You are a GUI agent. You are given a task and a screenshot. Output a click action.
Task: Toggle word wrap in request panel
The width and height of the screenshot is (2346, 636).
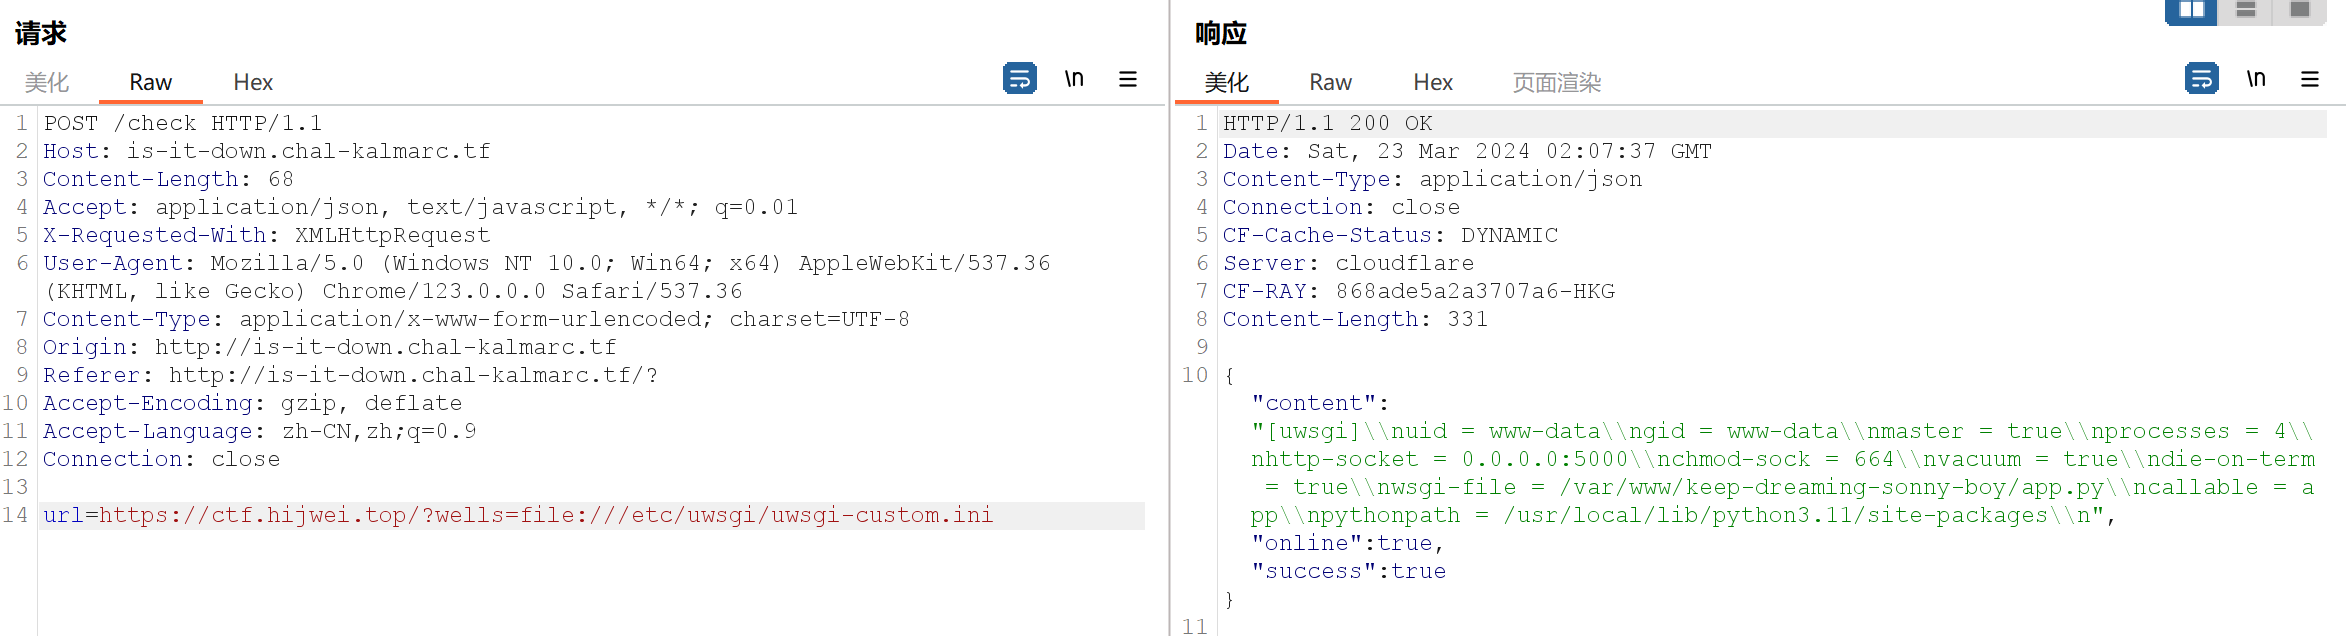pyautogui.click(x=1019, y=78)
